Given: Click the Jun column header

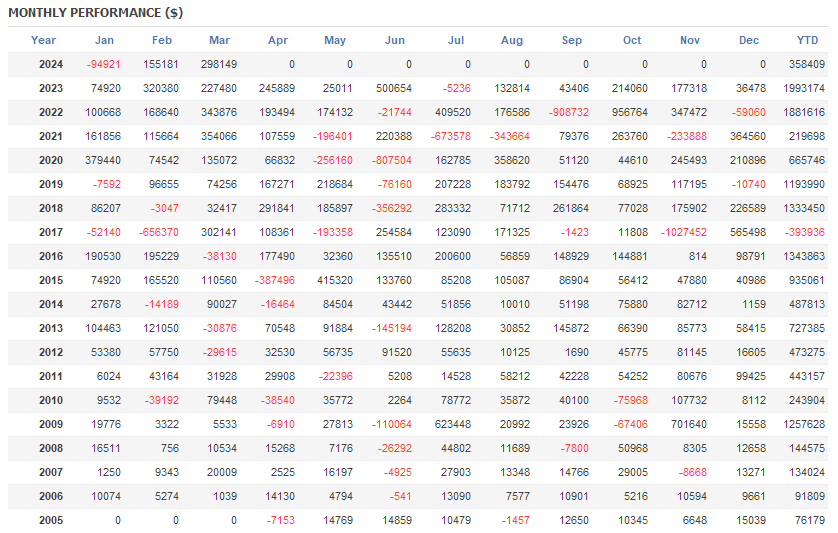Looking at the screenshot, I should [x=395, y=40].
